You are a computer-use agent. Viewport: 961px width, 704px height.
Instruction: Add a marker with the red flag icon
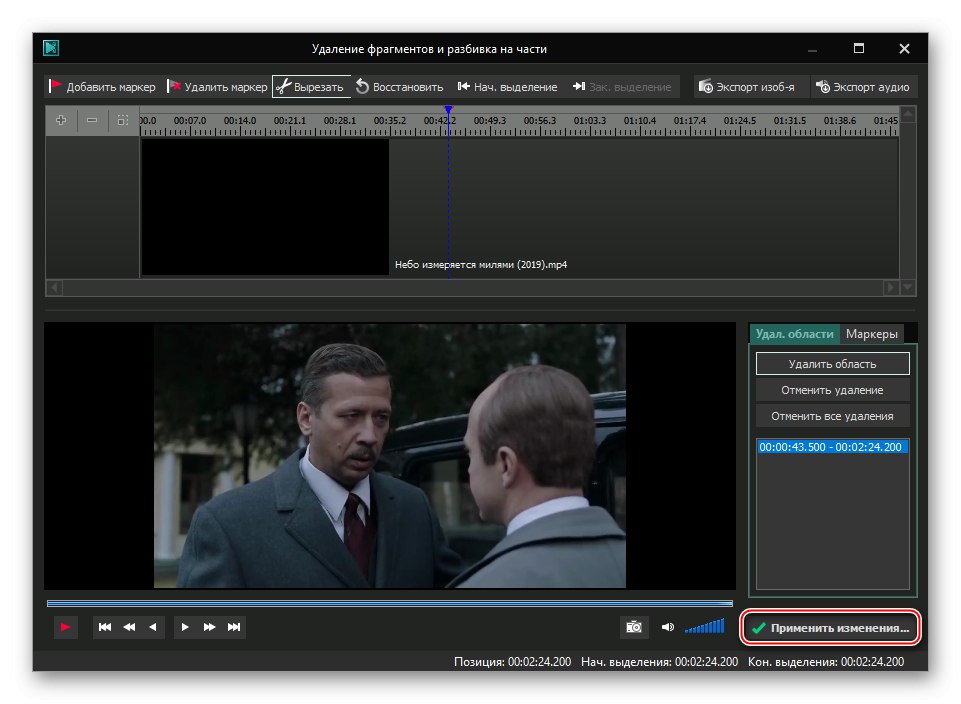click(x=58, y=87)
